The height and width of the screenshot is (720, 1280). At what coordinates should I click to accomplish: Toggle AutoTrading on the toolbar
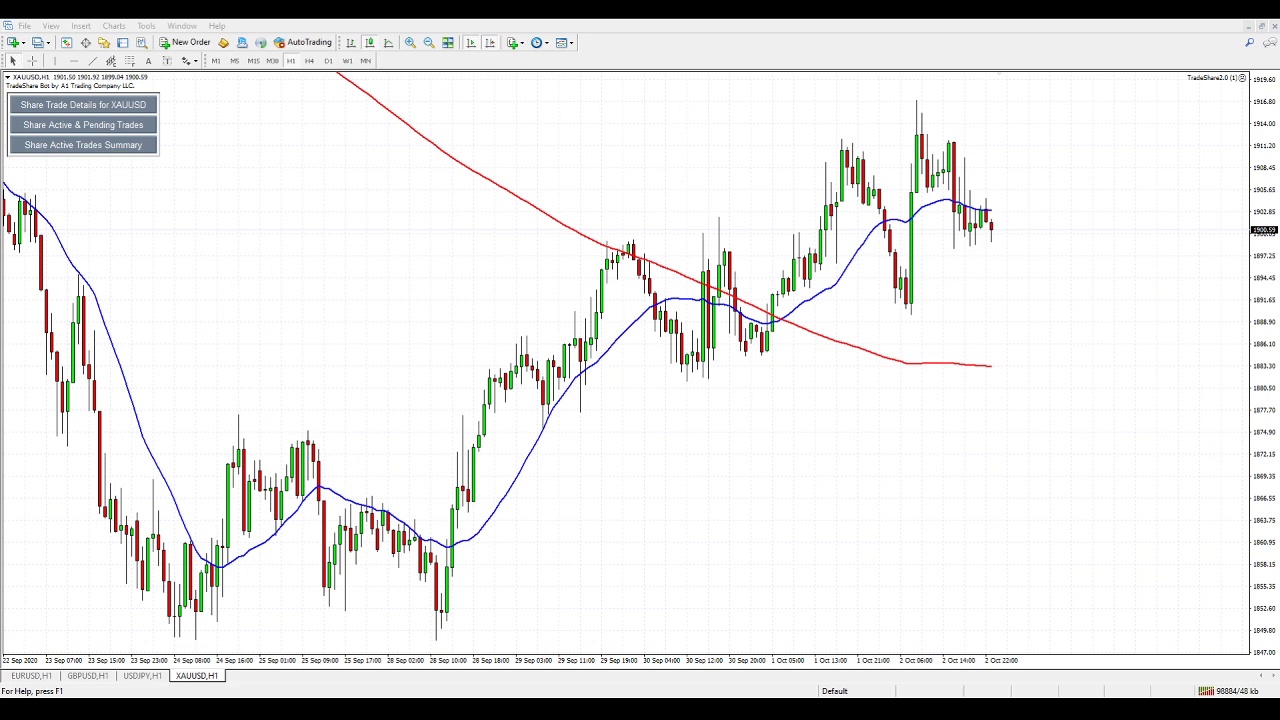tap(303, 42)
